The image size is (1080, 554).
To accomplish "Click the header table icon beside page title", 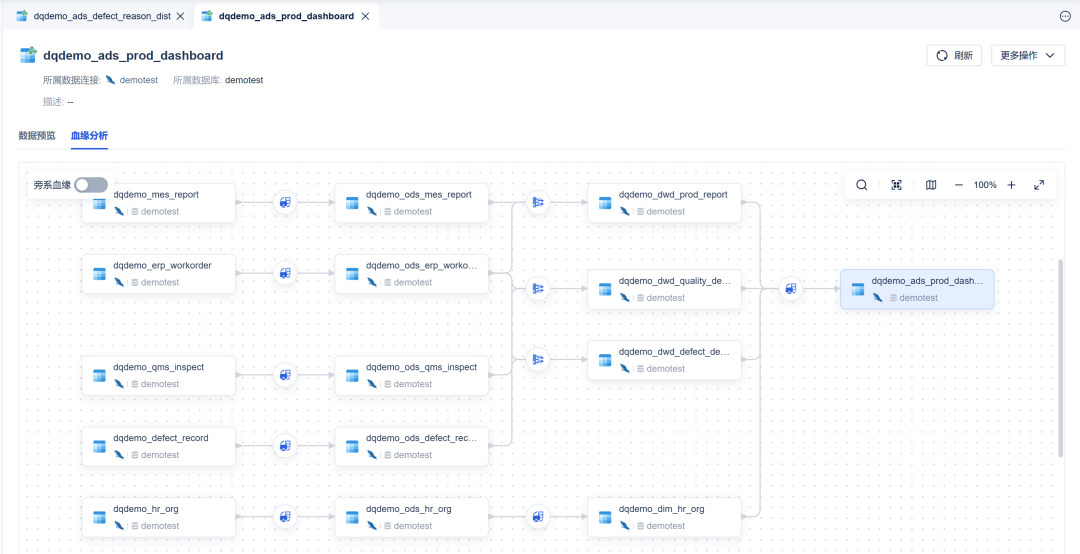I will [28, 55].
